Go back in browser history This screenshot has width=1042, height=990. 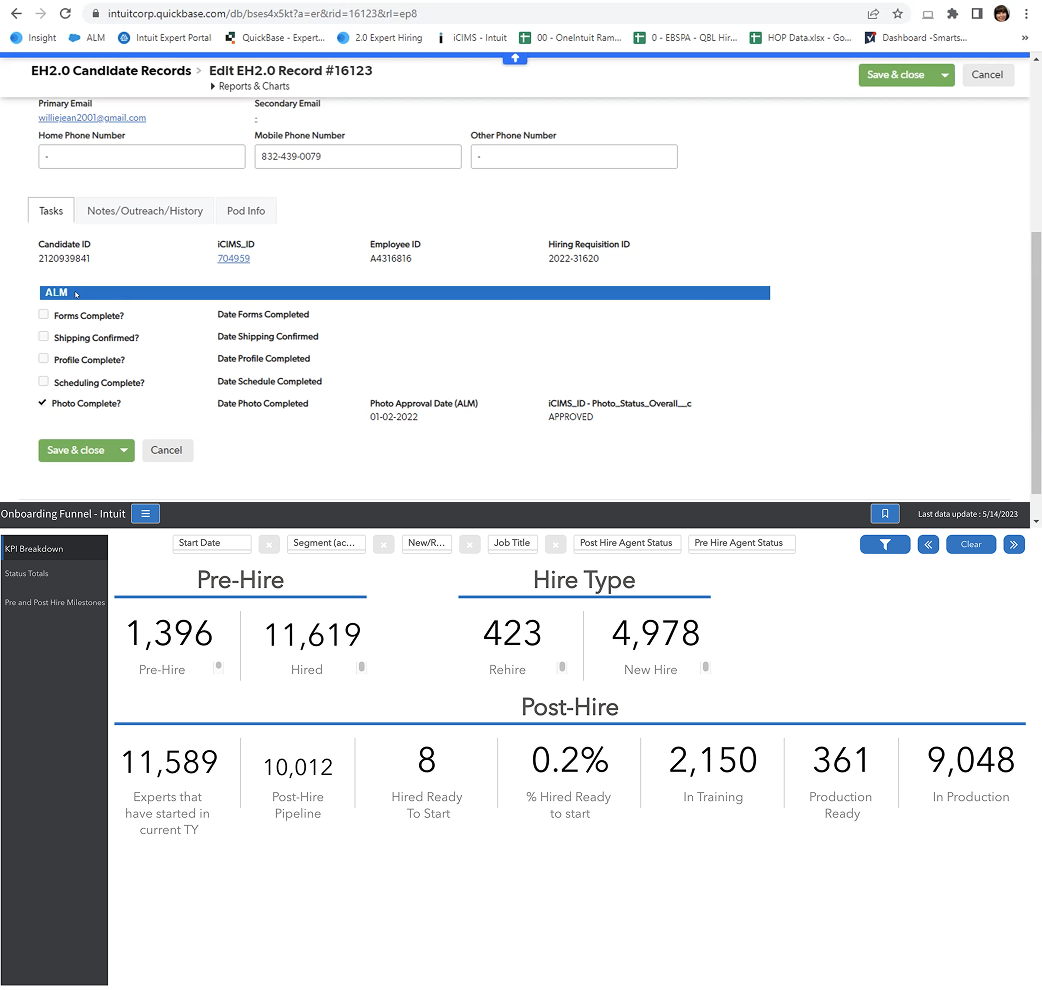click(x=16, y=13)
